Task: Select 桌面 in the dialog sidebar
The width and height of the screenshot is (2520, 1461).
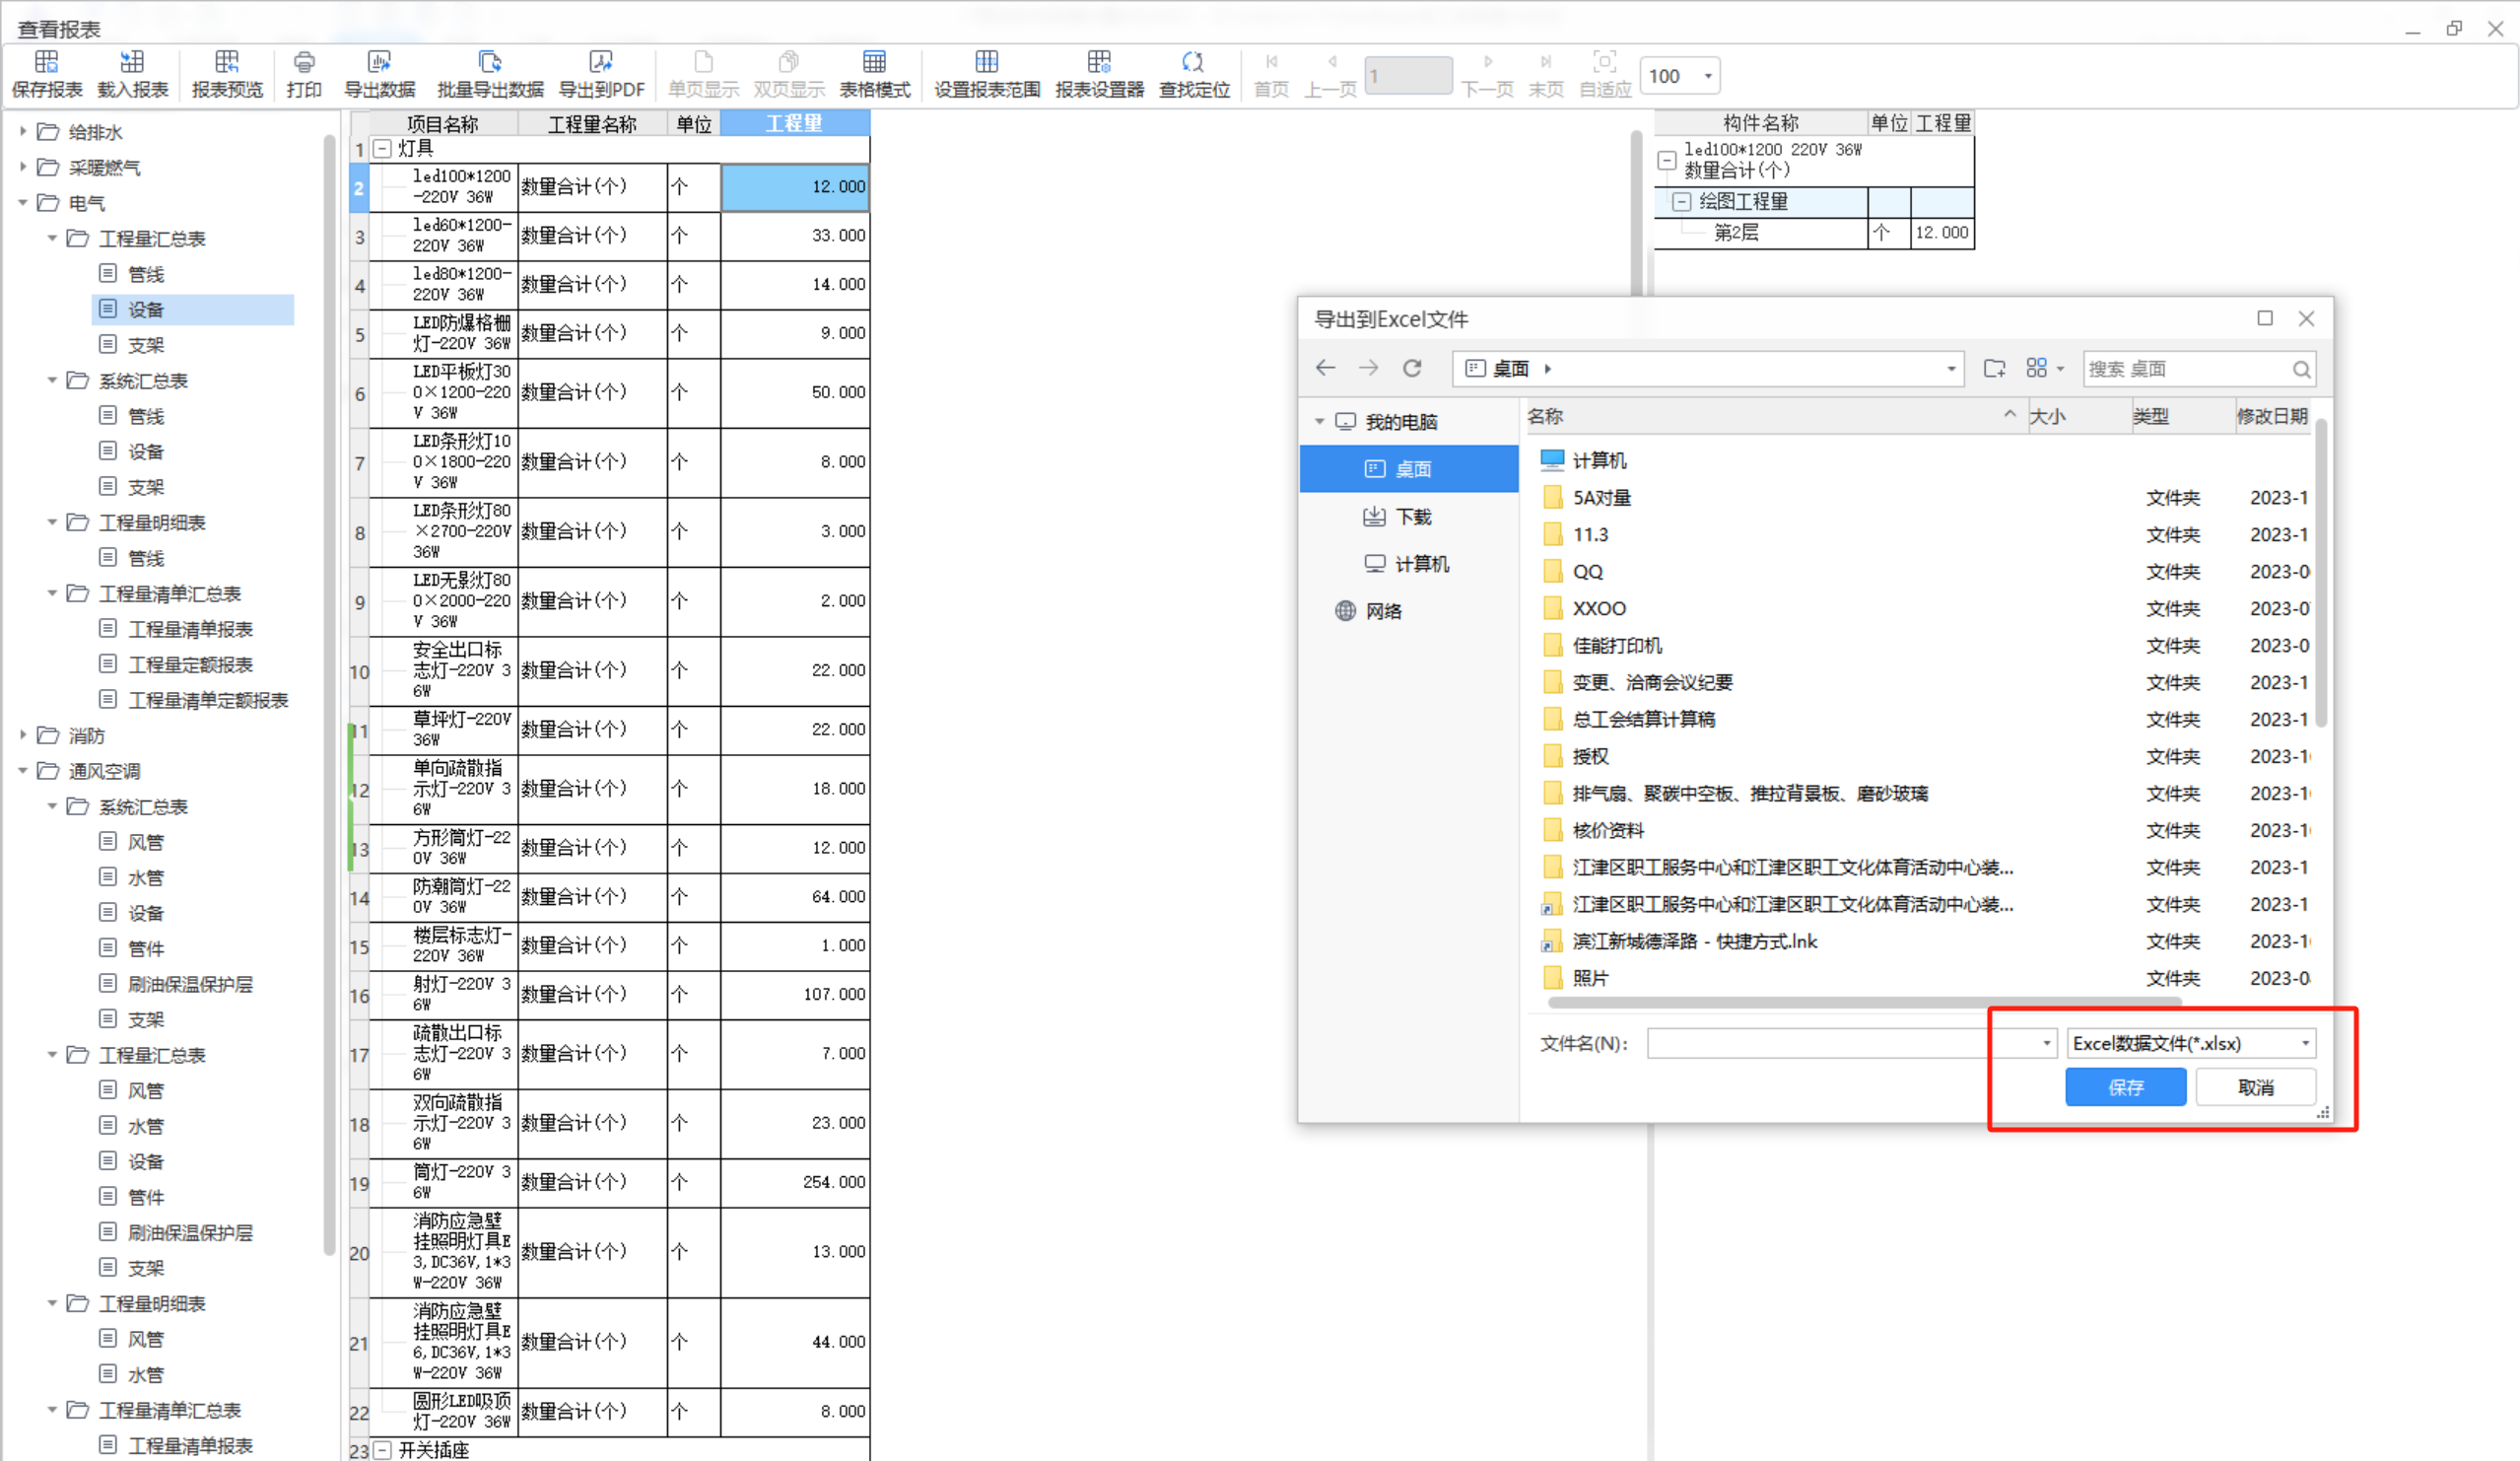Action: 1409,468
